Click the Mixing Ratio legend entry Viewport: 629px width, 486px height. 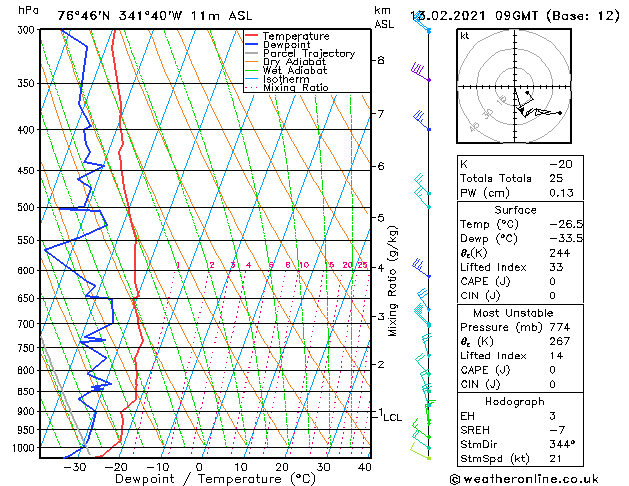click(287, 87)
